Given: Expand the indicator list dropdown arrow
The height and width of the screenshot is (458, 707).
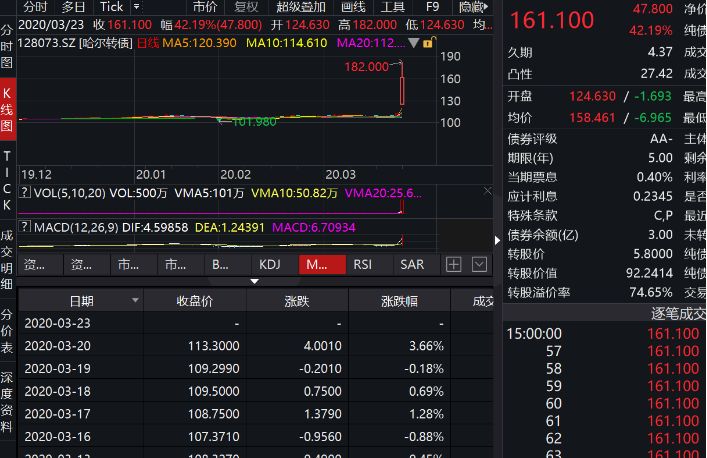Looking at the screenshot, I should point(479,264).
